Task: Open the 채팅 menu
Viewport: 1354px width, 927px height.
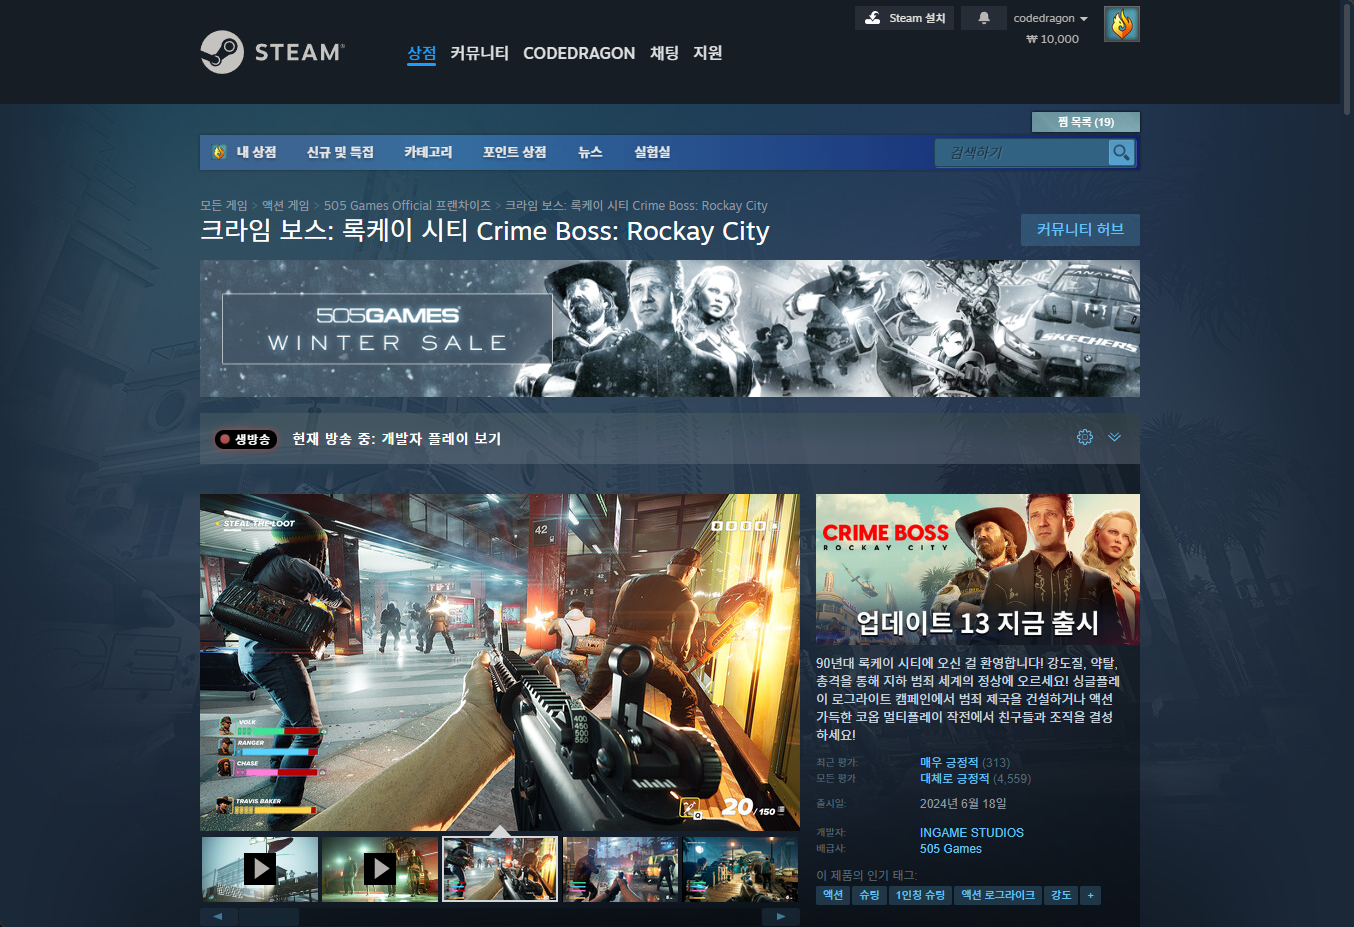Action: click(x=664, y=53)
